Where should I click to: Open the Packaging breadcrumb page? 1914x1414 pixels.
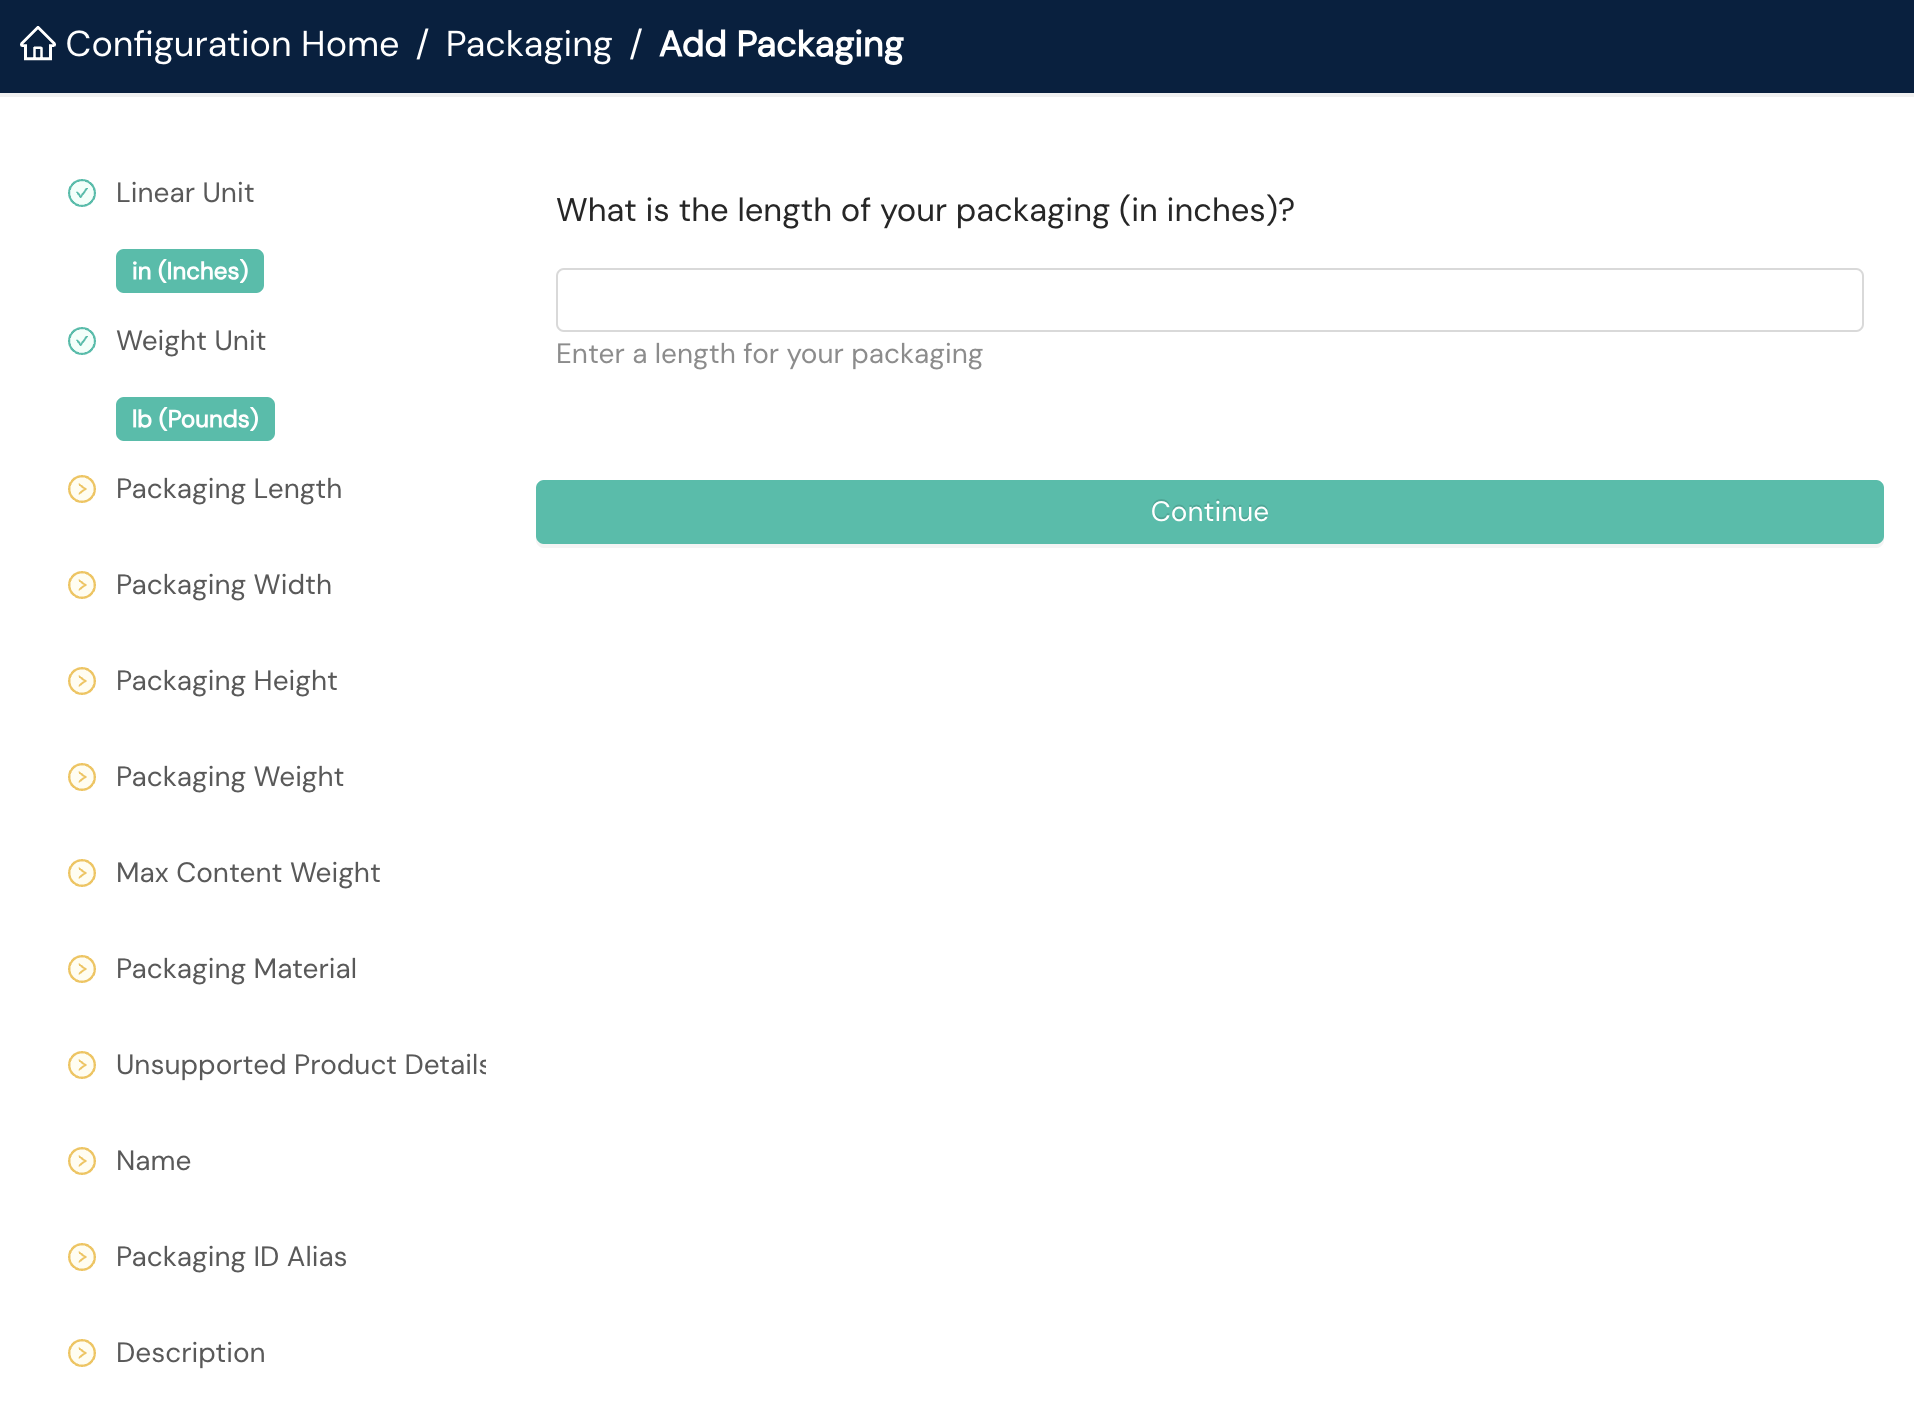coord(528,45)
